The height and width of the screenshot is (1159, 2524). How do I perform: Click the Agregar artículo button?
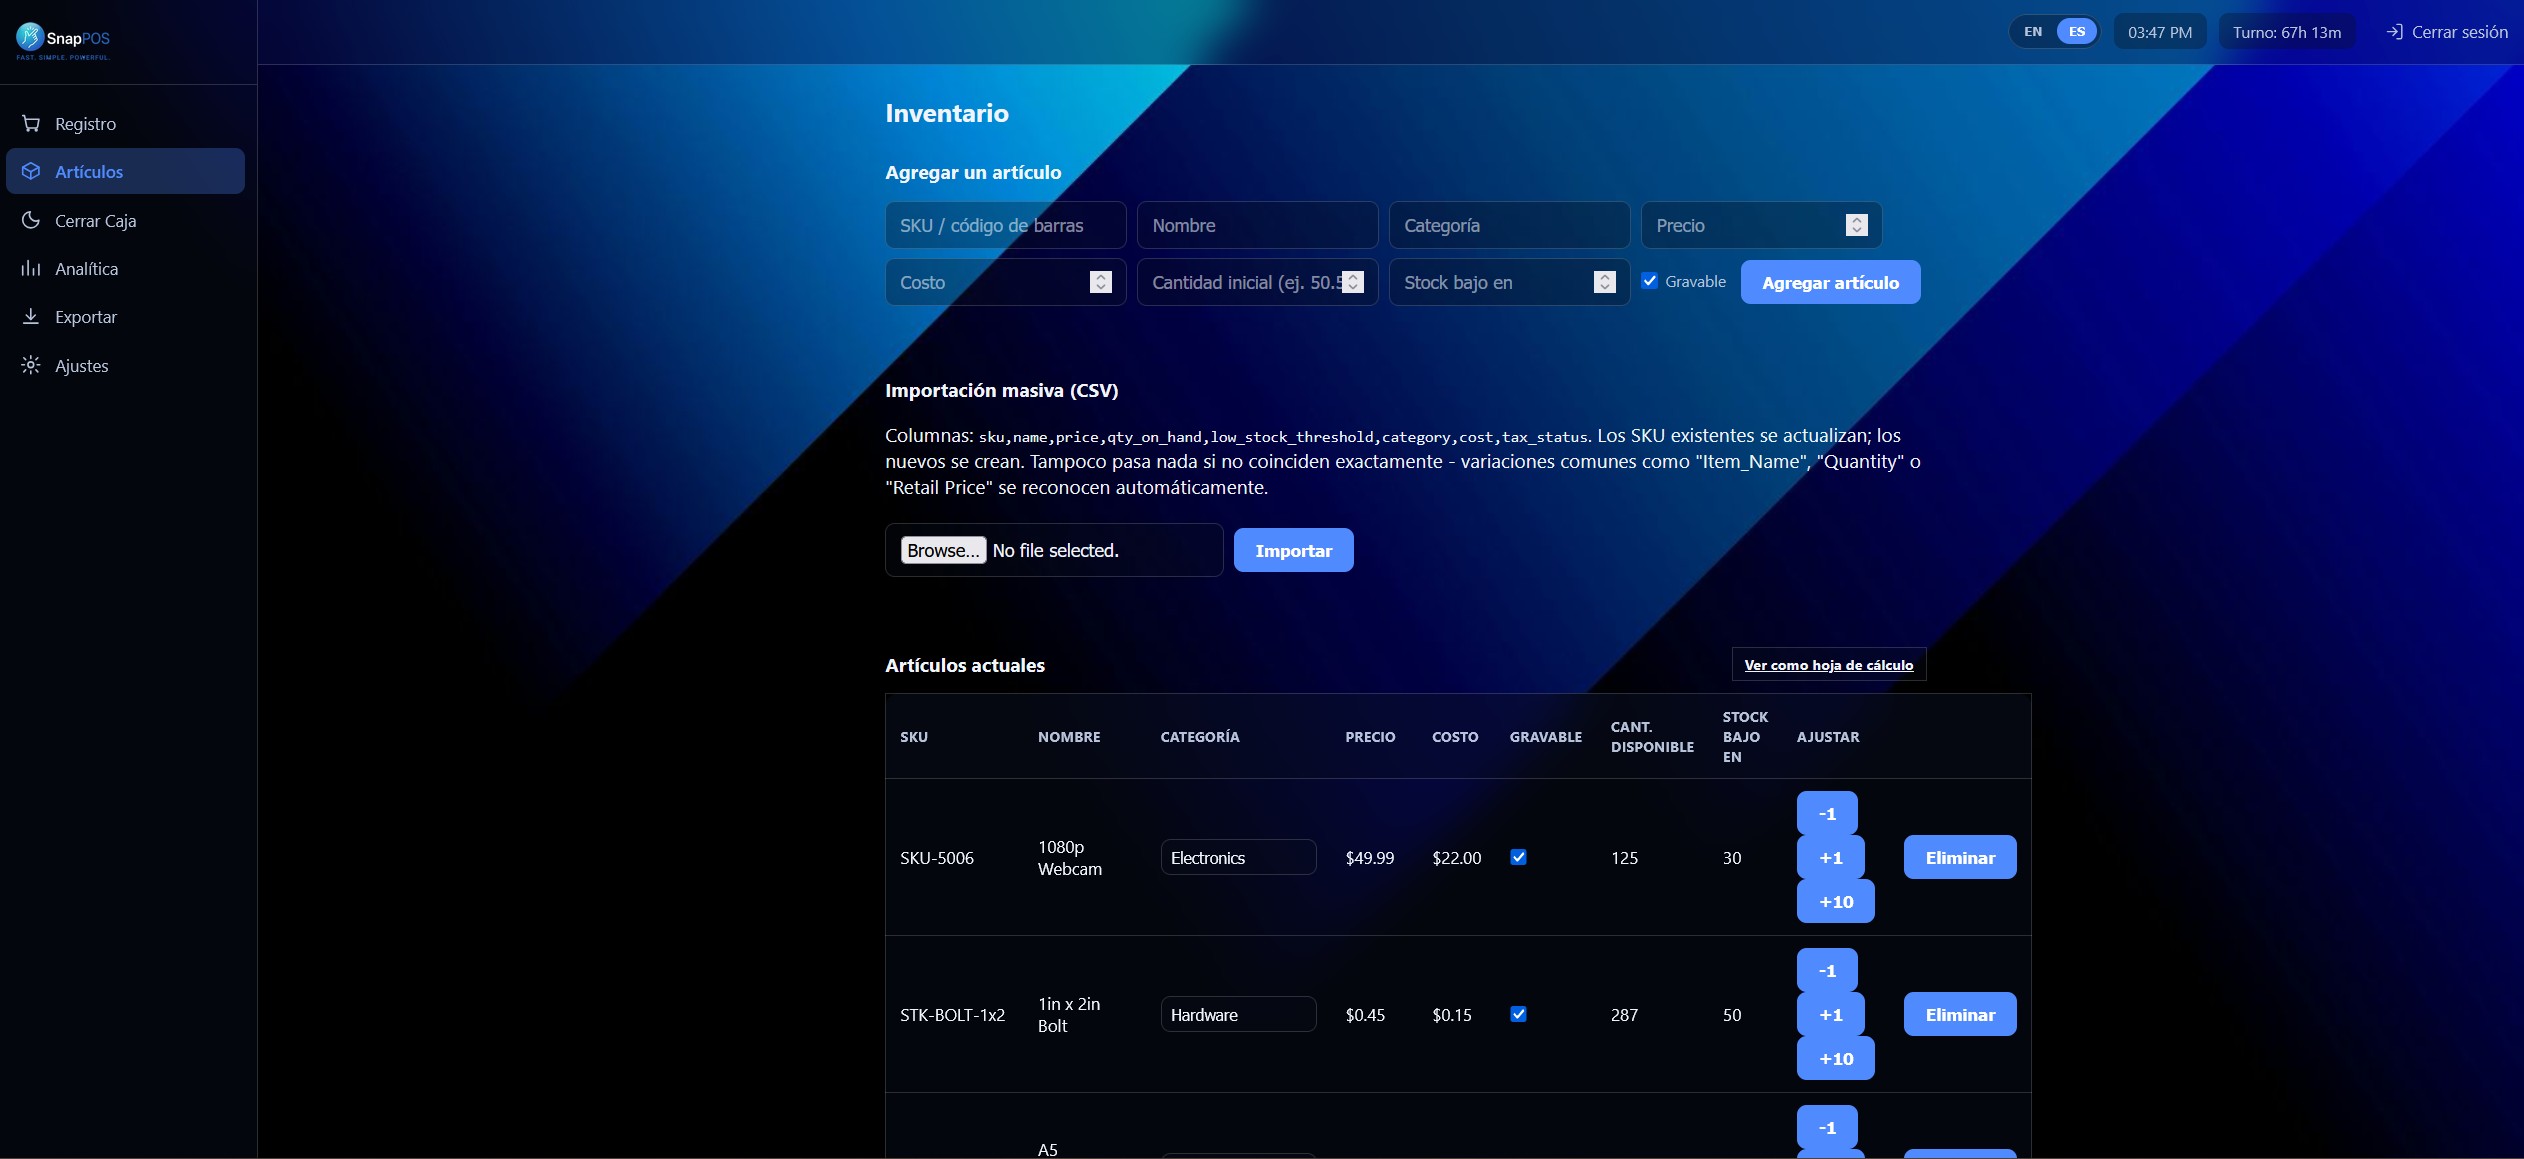coord(1830,282)
